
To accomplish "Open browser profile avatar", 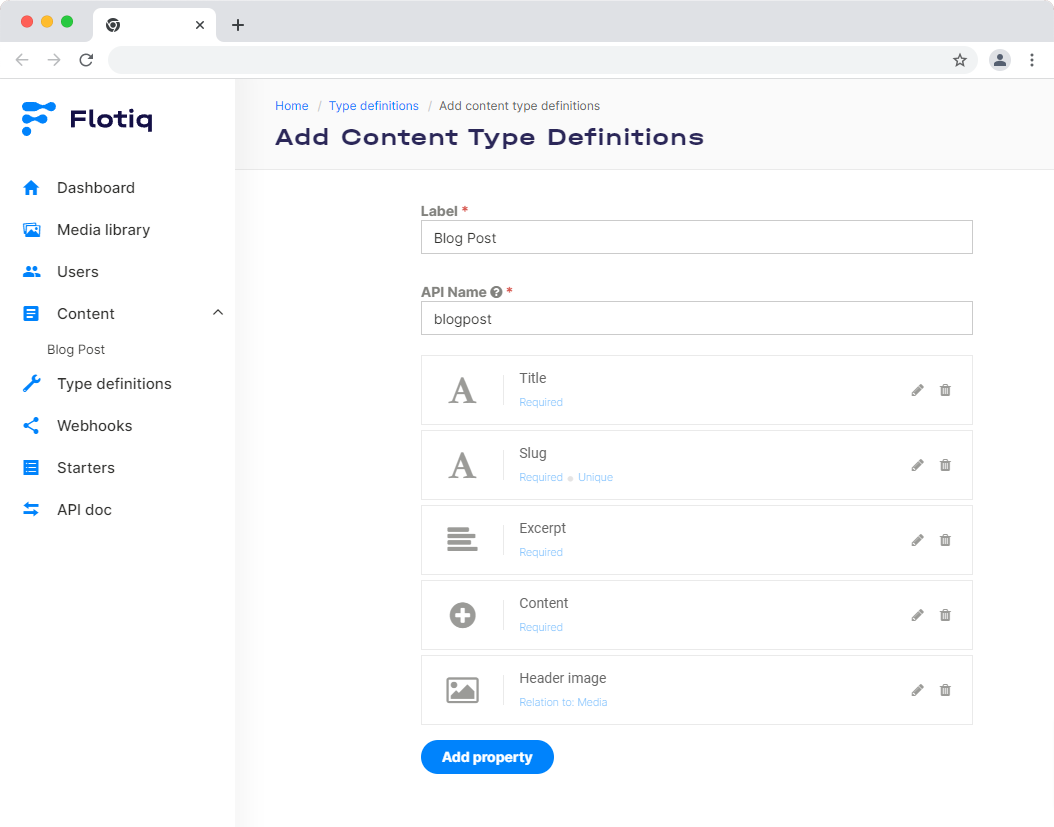I will click(x=1000, y=61).
